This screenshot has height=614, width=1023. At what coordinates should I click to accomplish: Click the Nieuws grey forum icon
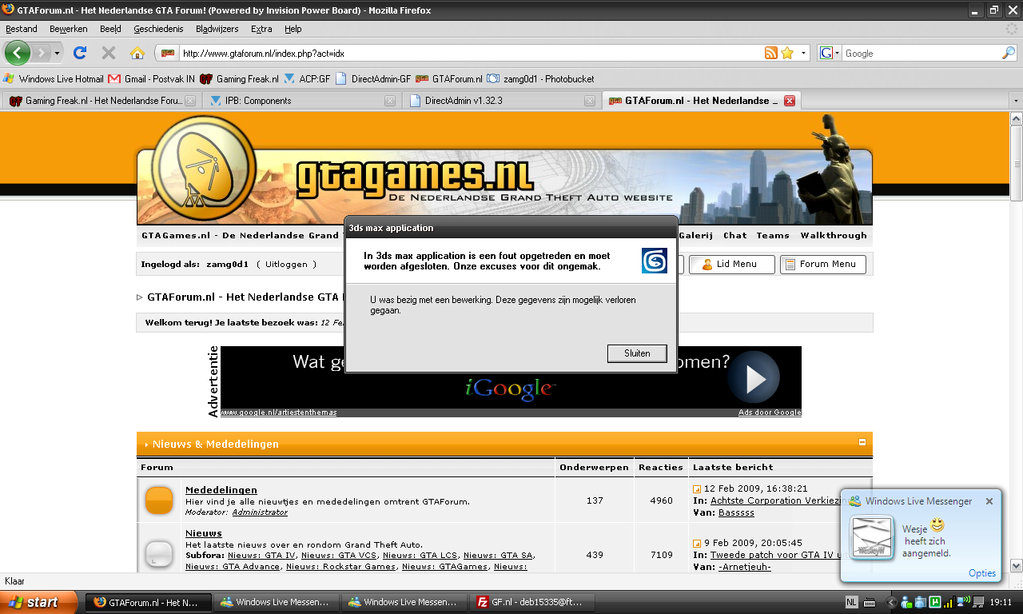pos(159,553)
